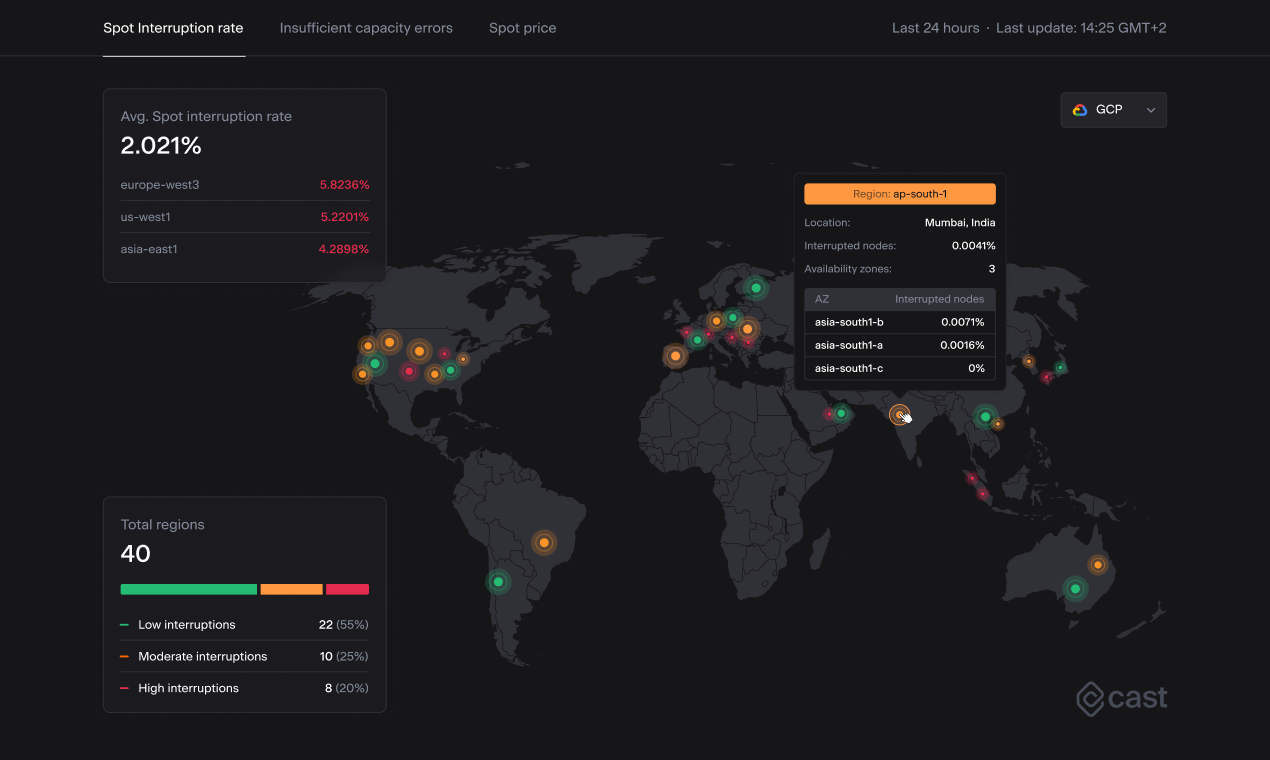Click the asia-south1-b row in tooltip

900,322
